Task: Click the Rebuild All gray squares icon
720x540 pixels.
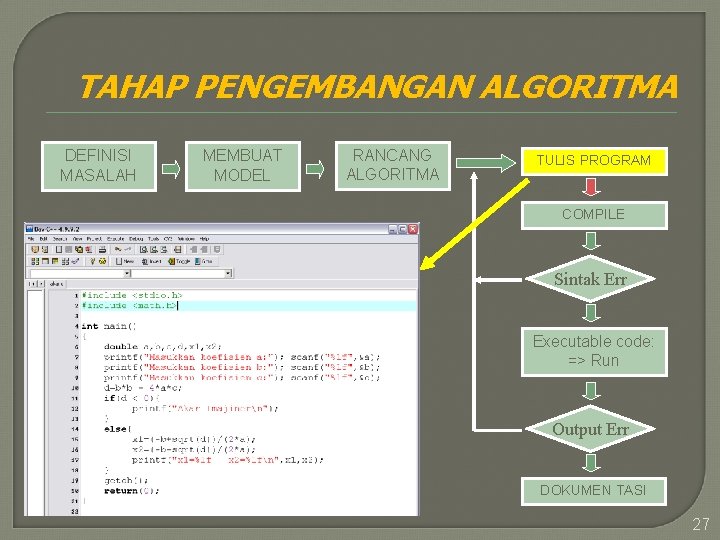Action: (x=65, y=261)
